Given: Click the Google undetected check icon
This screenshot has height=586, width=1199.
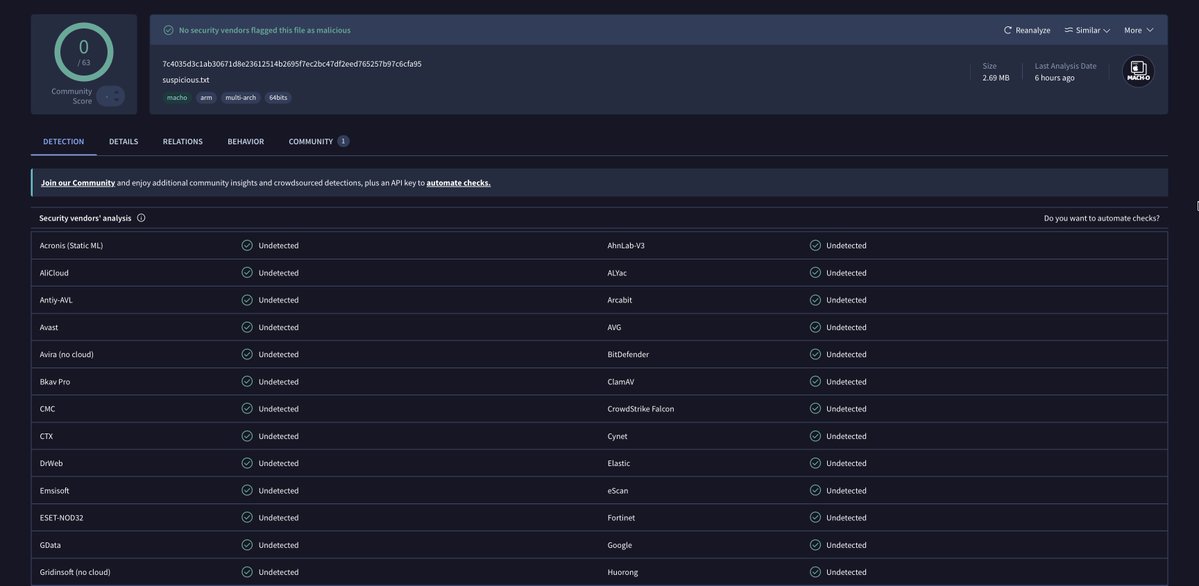Looking at the screenshot, I should (x=815, y=545).
